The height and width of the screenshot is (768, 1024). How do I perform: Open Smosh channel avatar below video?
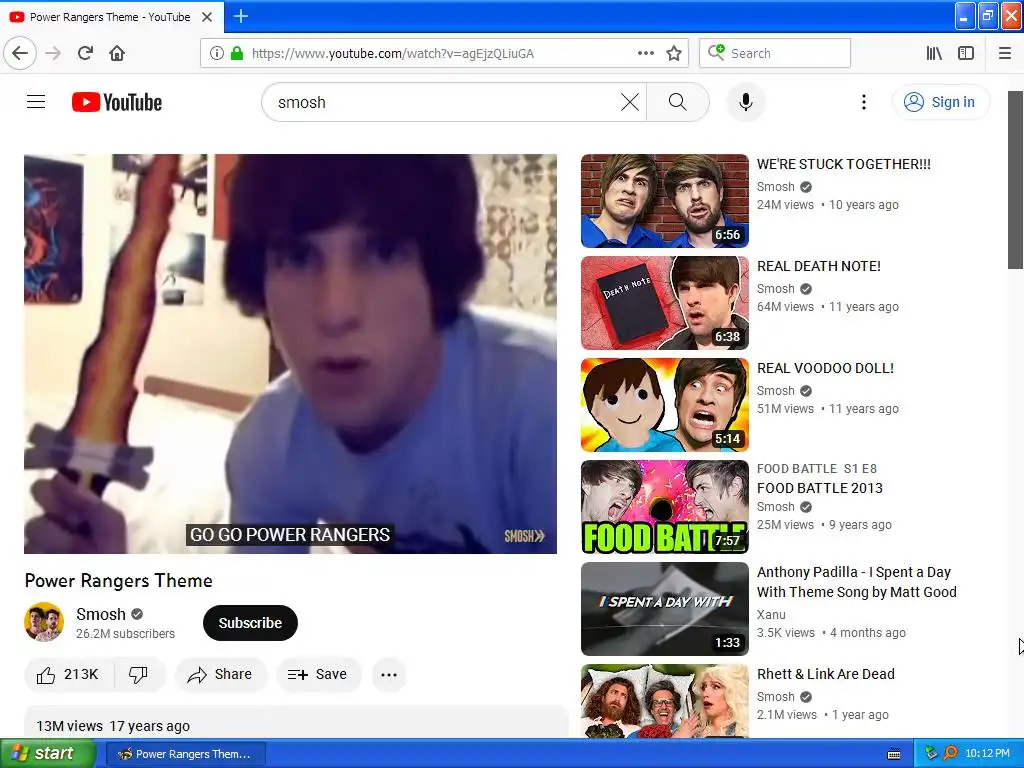(x=44, y=622)
